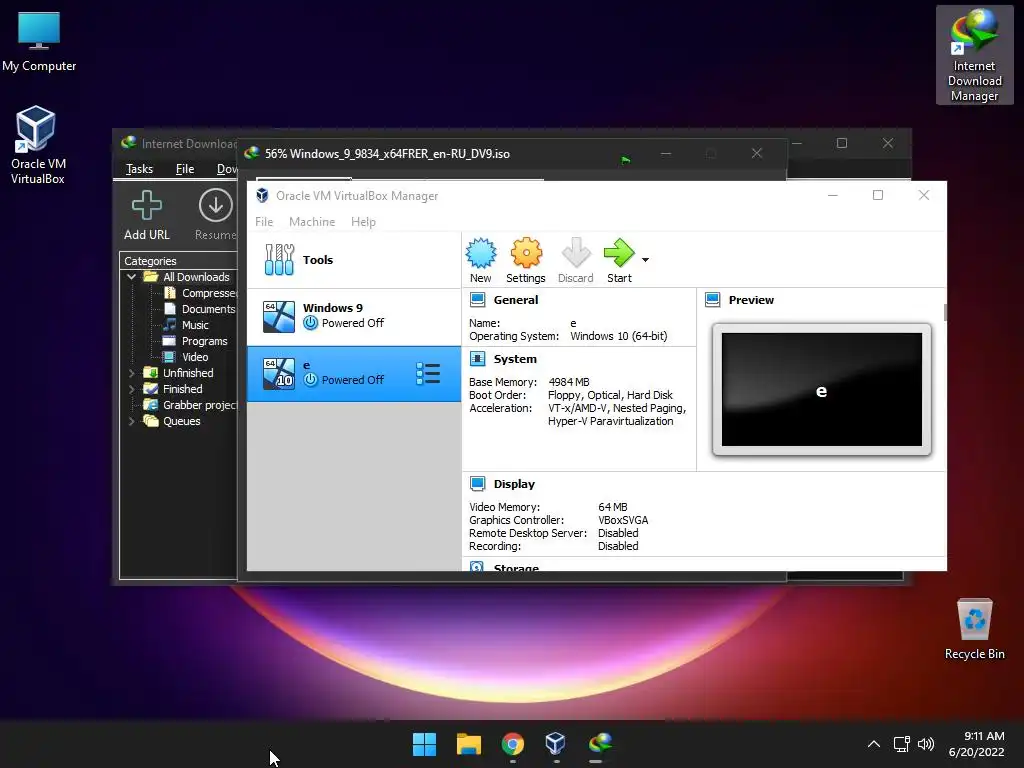Open the Help menu in VirtualBox

click(363, 222)
